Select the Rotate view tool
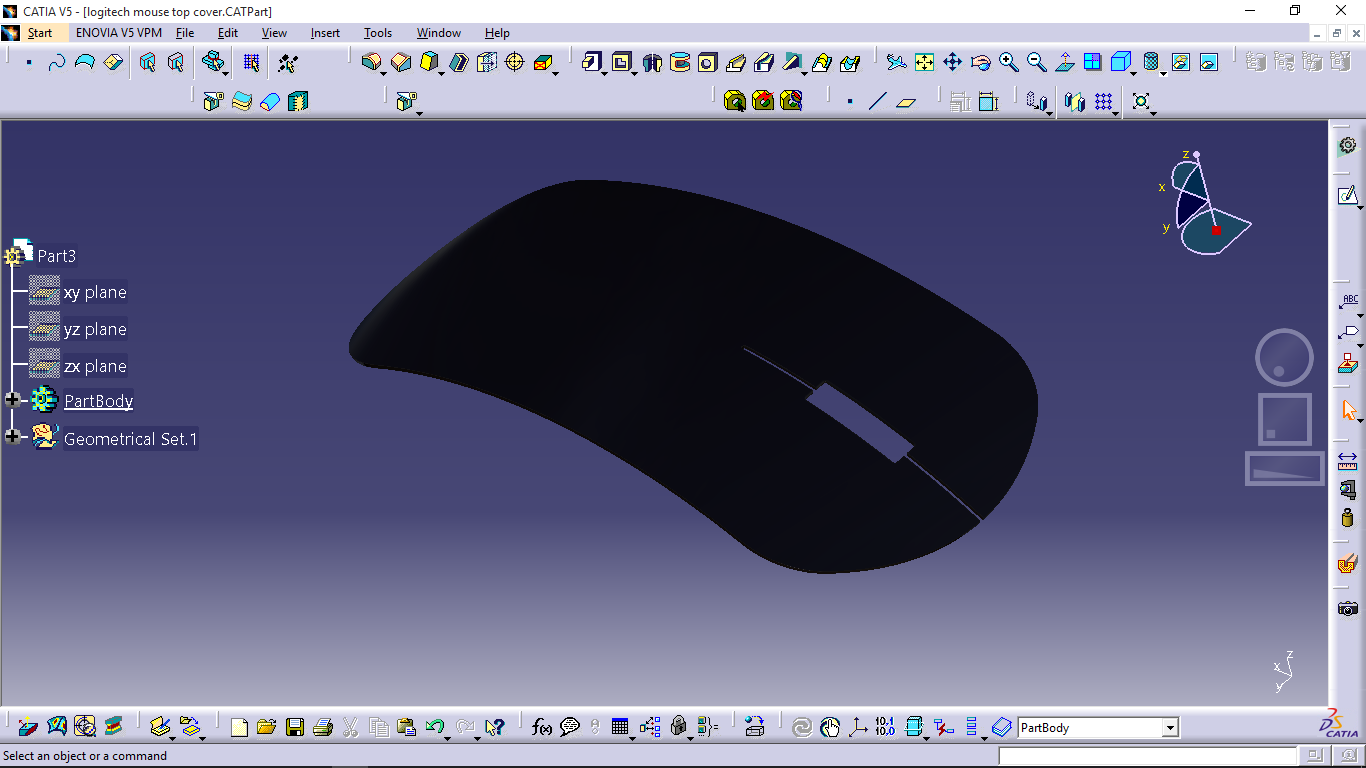This screenshot has height=768, width=1366. click(x=981, y=62)
